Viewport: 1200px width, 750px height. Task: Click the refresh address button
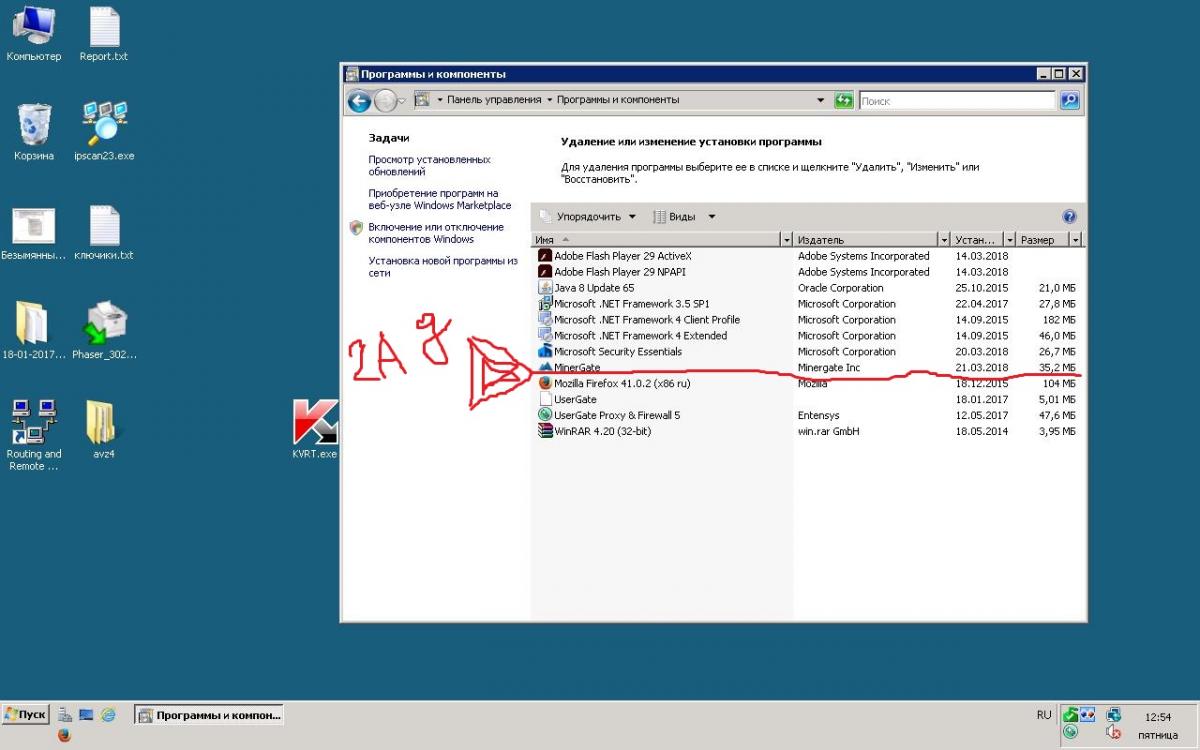click(844, 100)
